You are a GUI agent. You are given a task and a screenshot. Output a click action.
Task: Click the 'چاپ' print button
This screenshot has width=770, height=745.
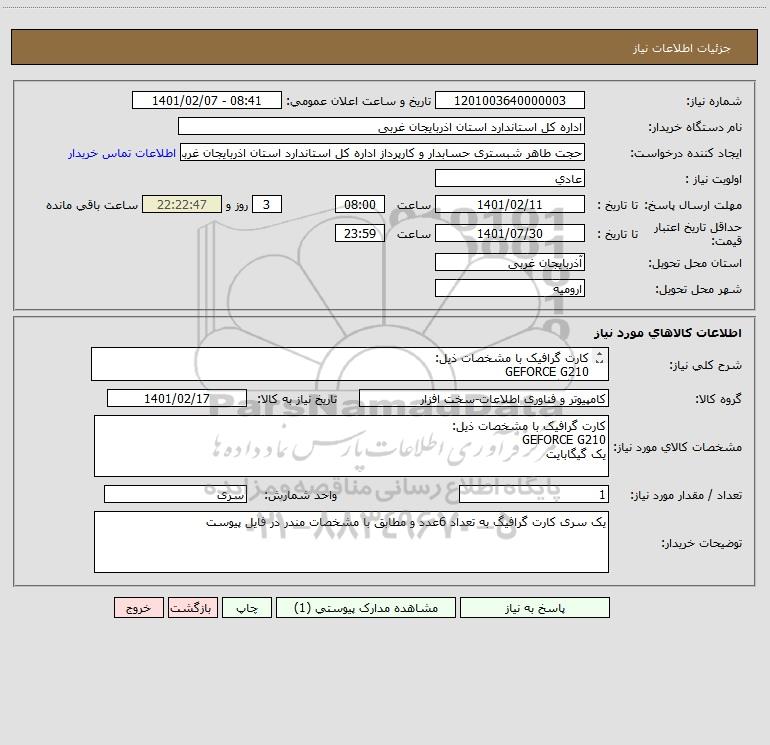[x=247, y=608]
